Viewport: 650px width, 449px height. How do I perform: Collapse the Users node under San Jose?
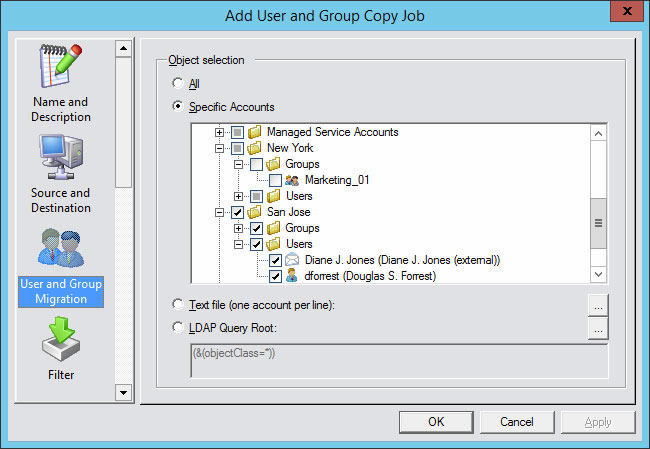pos(238,244)
